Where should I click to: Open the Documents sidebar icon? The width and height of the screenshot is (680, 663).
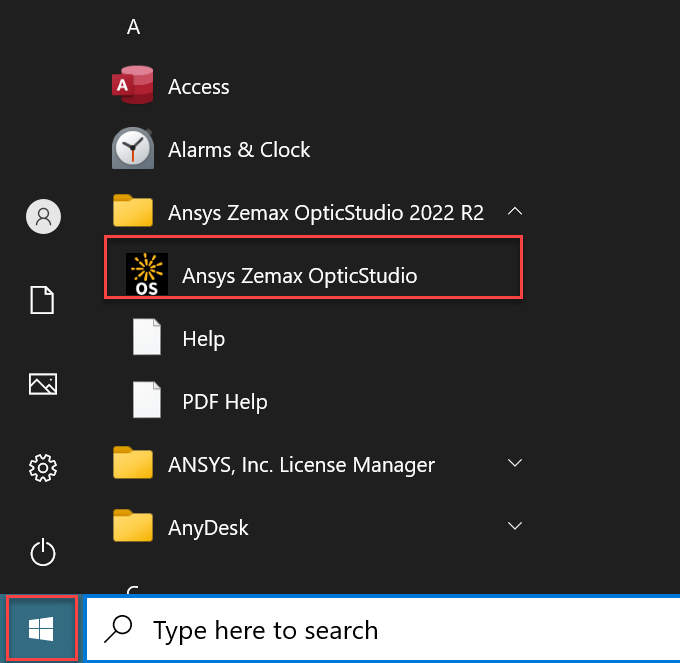[x=42, y=300]
